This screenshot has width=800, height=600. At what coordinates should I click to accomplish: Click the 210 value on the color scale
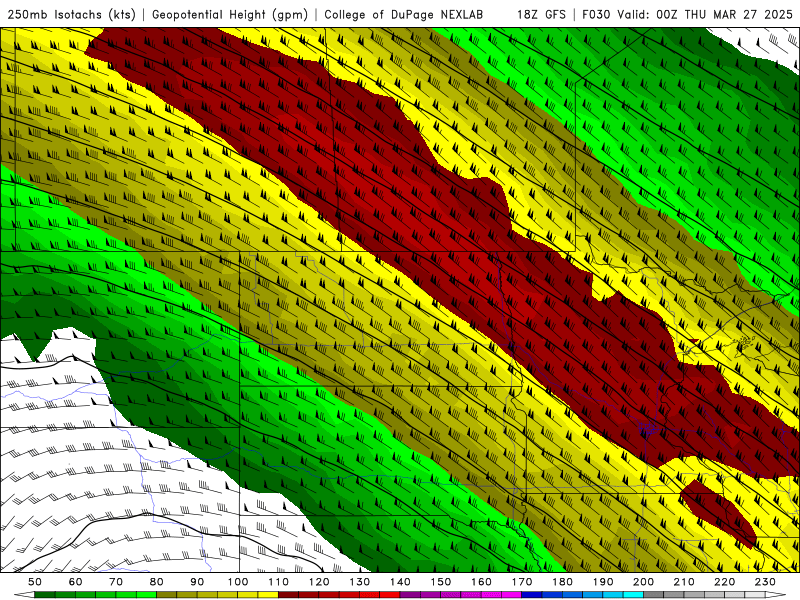click(684, 582)
